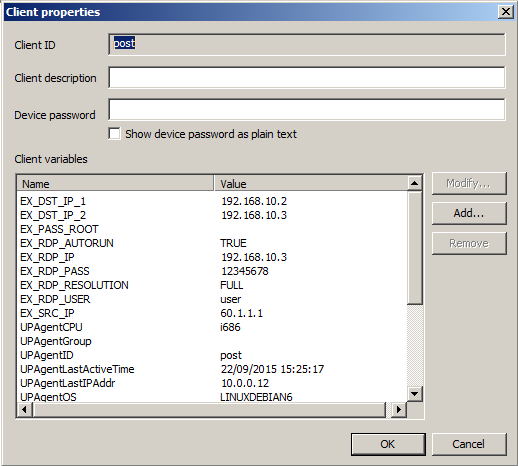This screenshot has height=466, width=518.
Task: Select the EX_RDP_PASS variable row
Action: (x=212, y=271)
